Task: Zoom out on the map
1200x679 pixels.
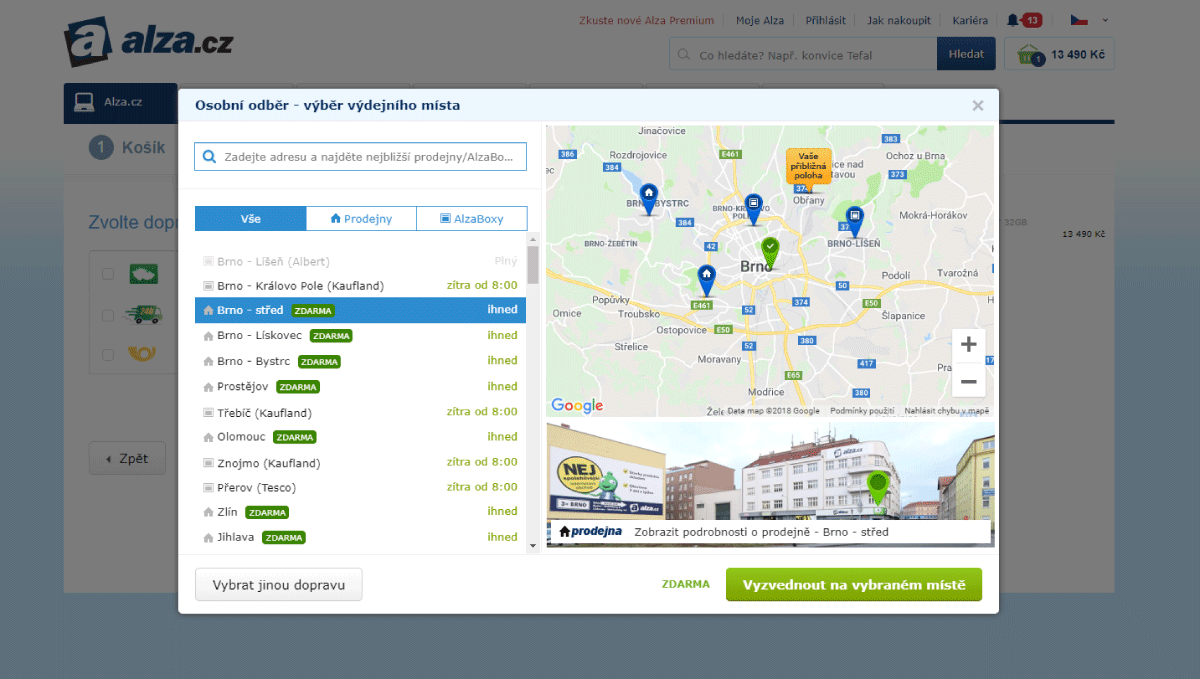Action: 968,380
